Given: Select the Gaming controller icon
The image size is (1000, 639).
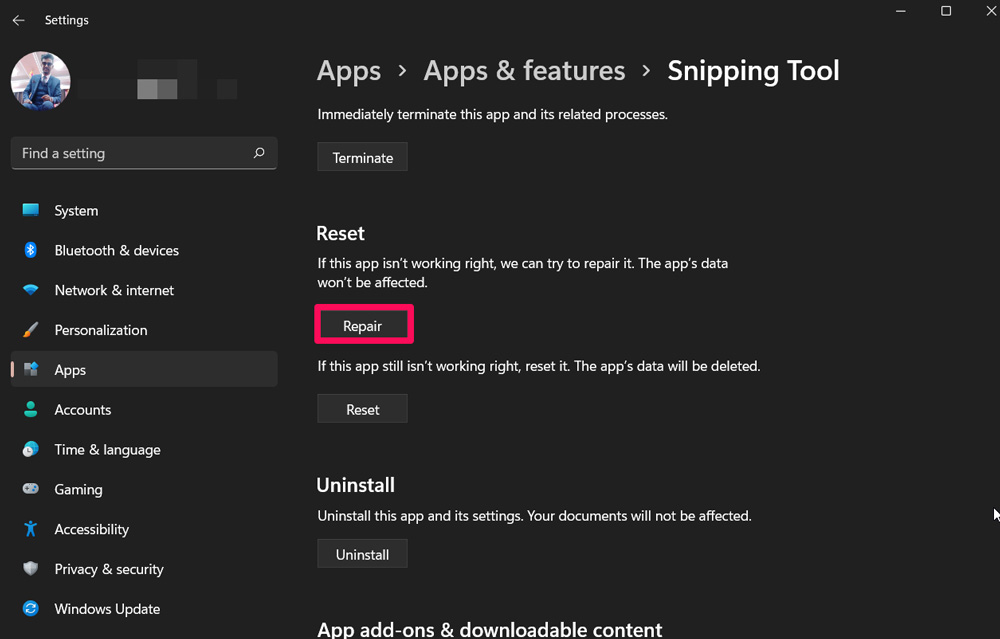Looking at the screenshot, I should (x=31, y=489).
